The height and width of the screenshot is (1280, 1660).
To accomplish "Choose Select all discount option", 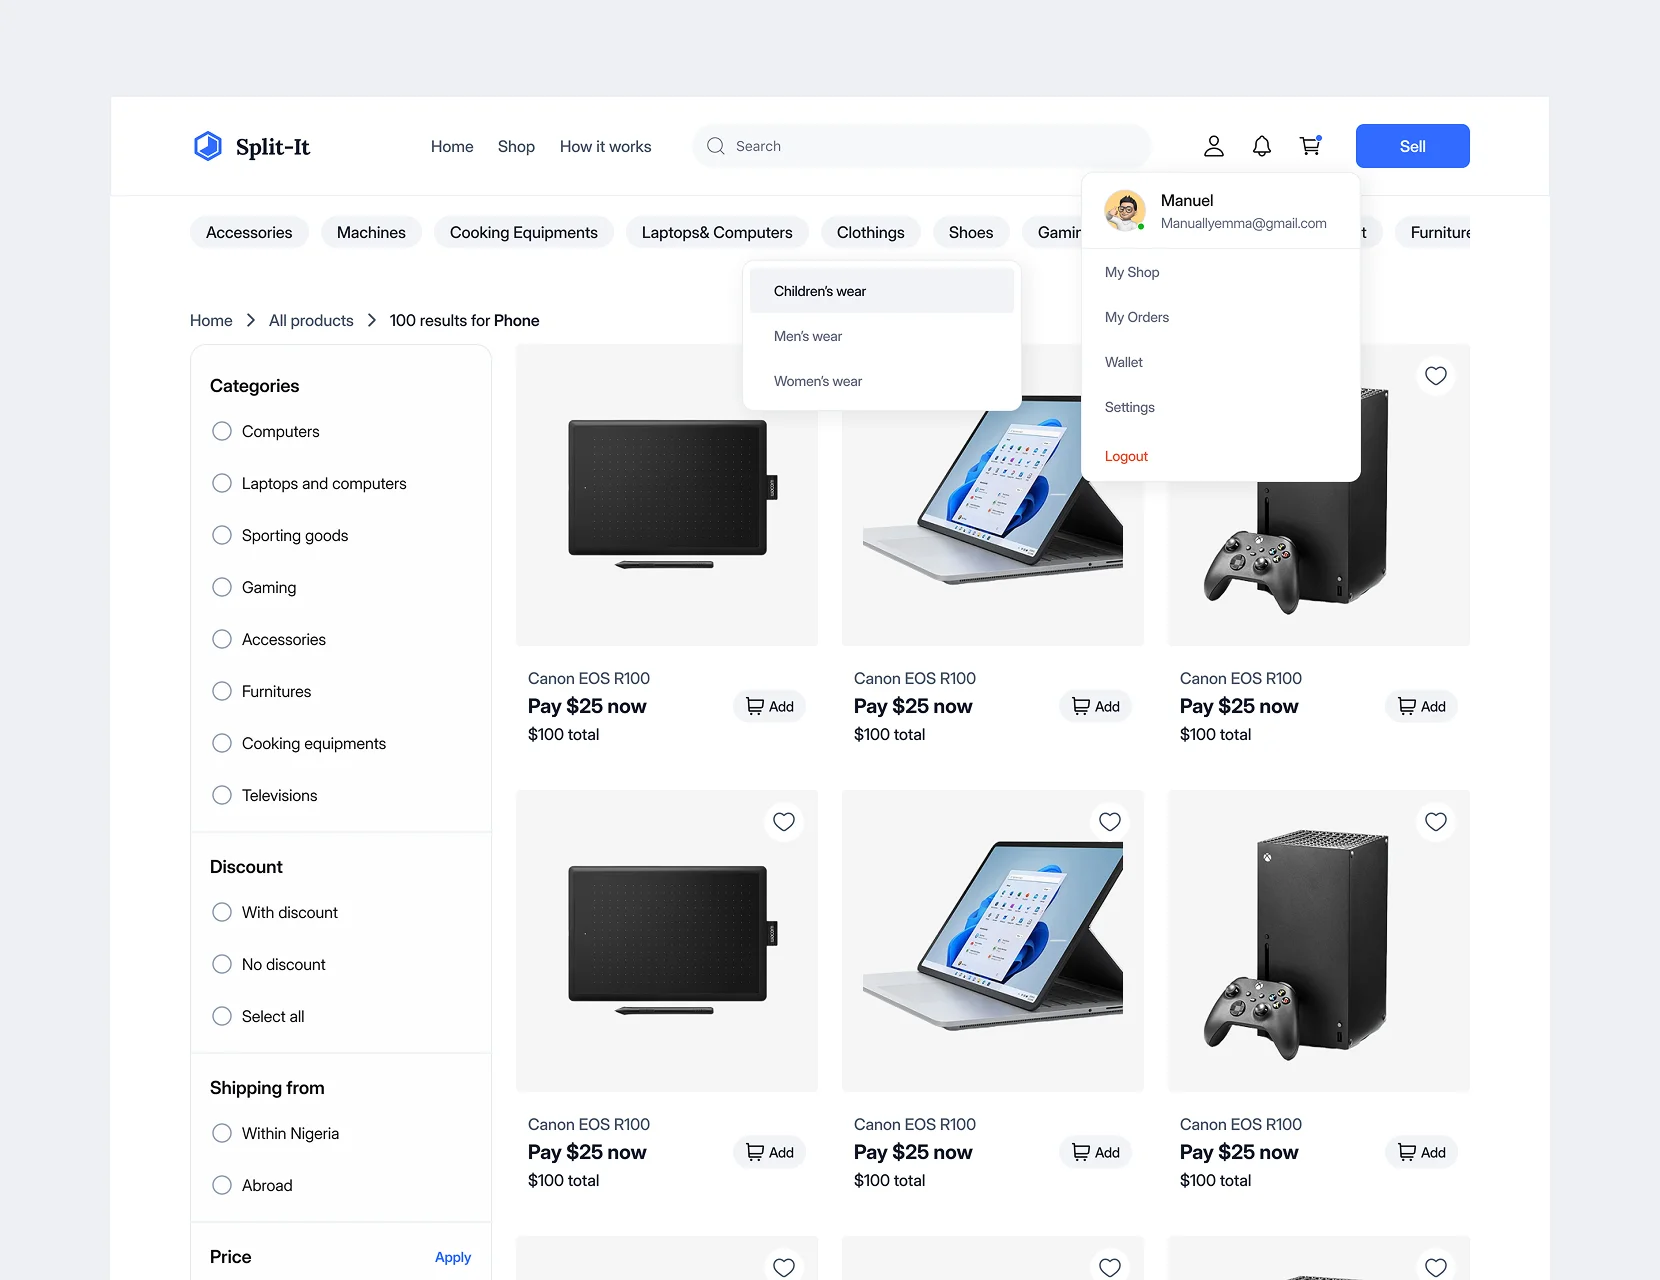I will click(x=222, y=1016).
